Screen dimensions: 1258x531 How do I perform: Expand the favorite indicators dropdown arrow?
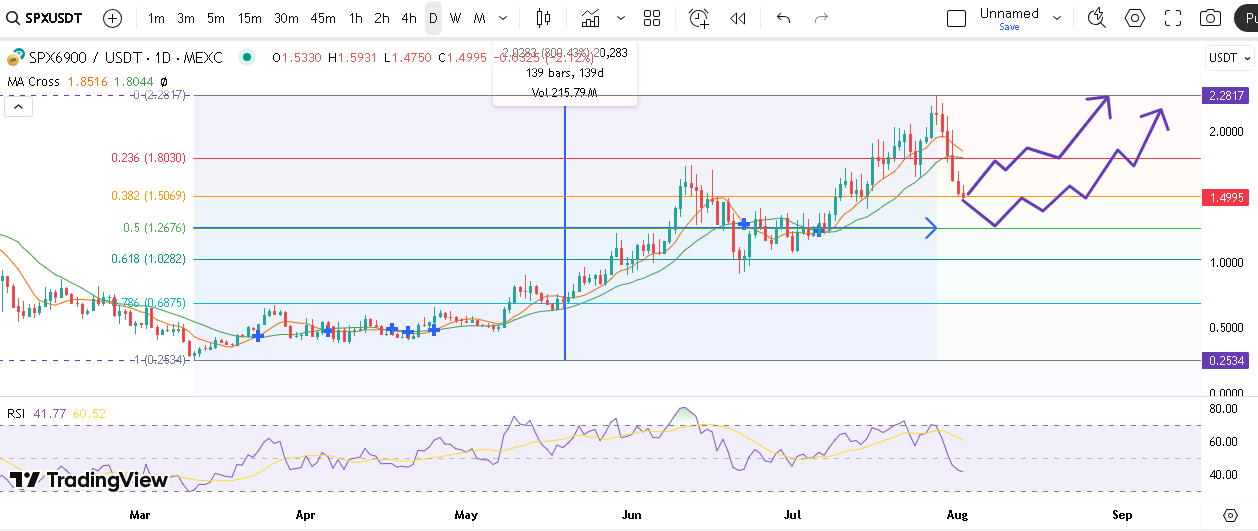pos(621,18)
